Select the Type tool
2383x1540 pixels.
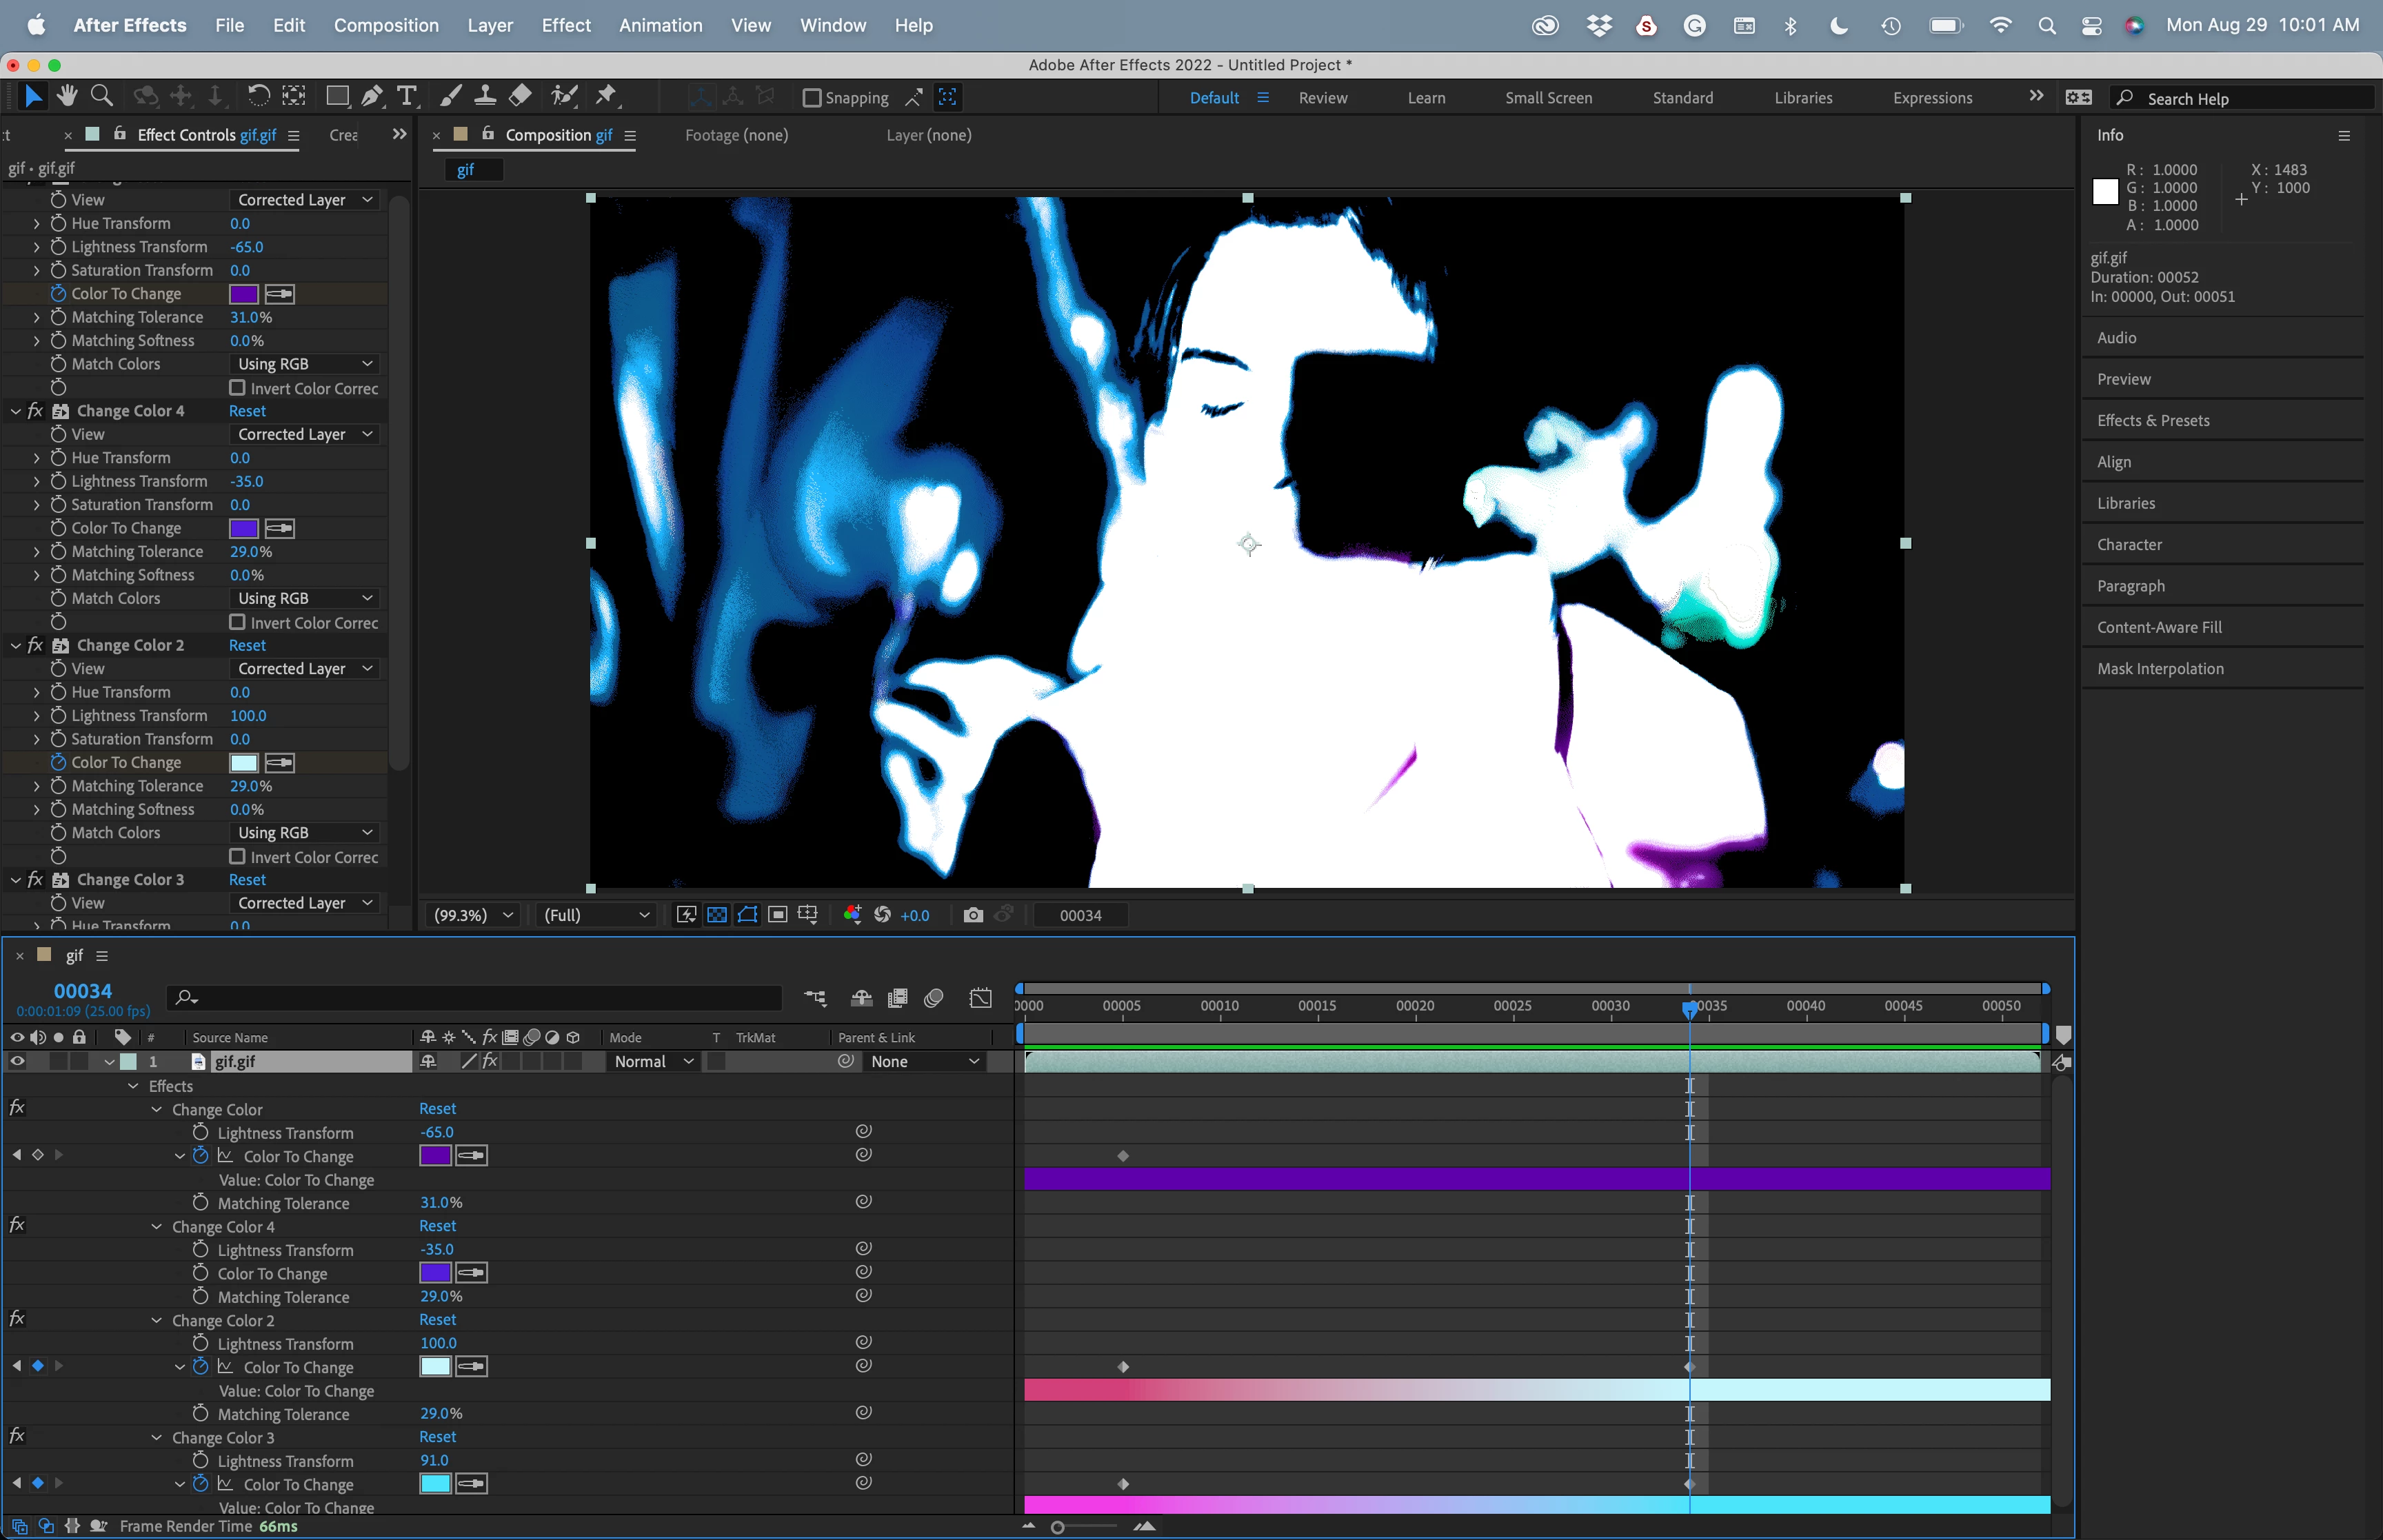pos(407,96)
